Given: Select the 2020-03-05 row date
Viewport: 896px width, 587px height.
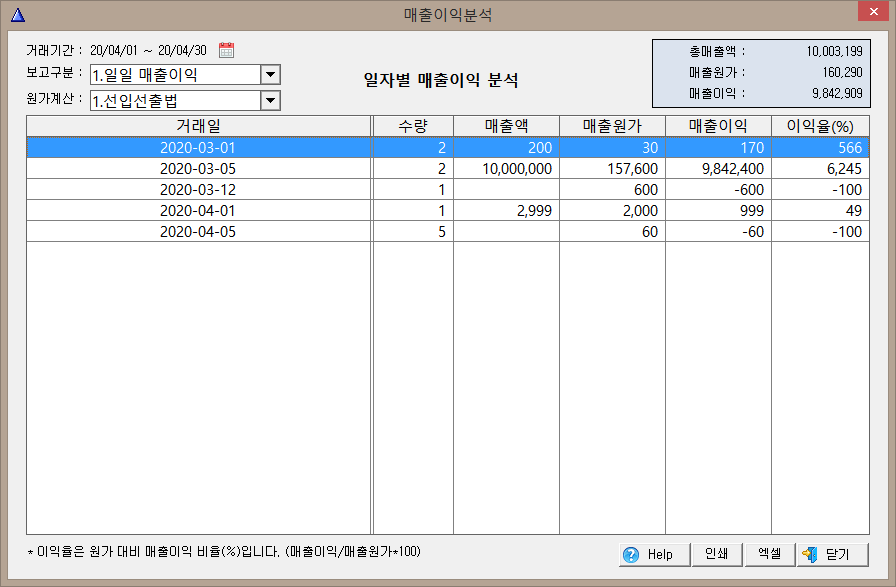Looking at the screenshot, I should 198,169.
